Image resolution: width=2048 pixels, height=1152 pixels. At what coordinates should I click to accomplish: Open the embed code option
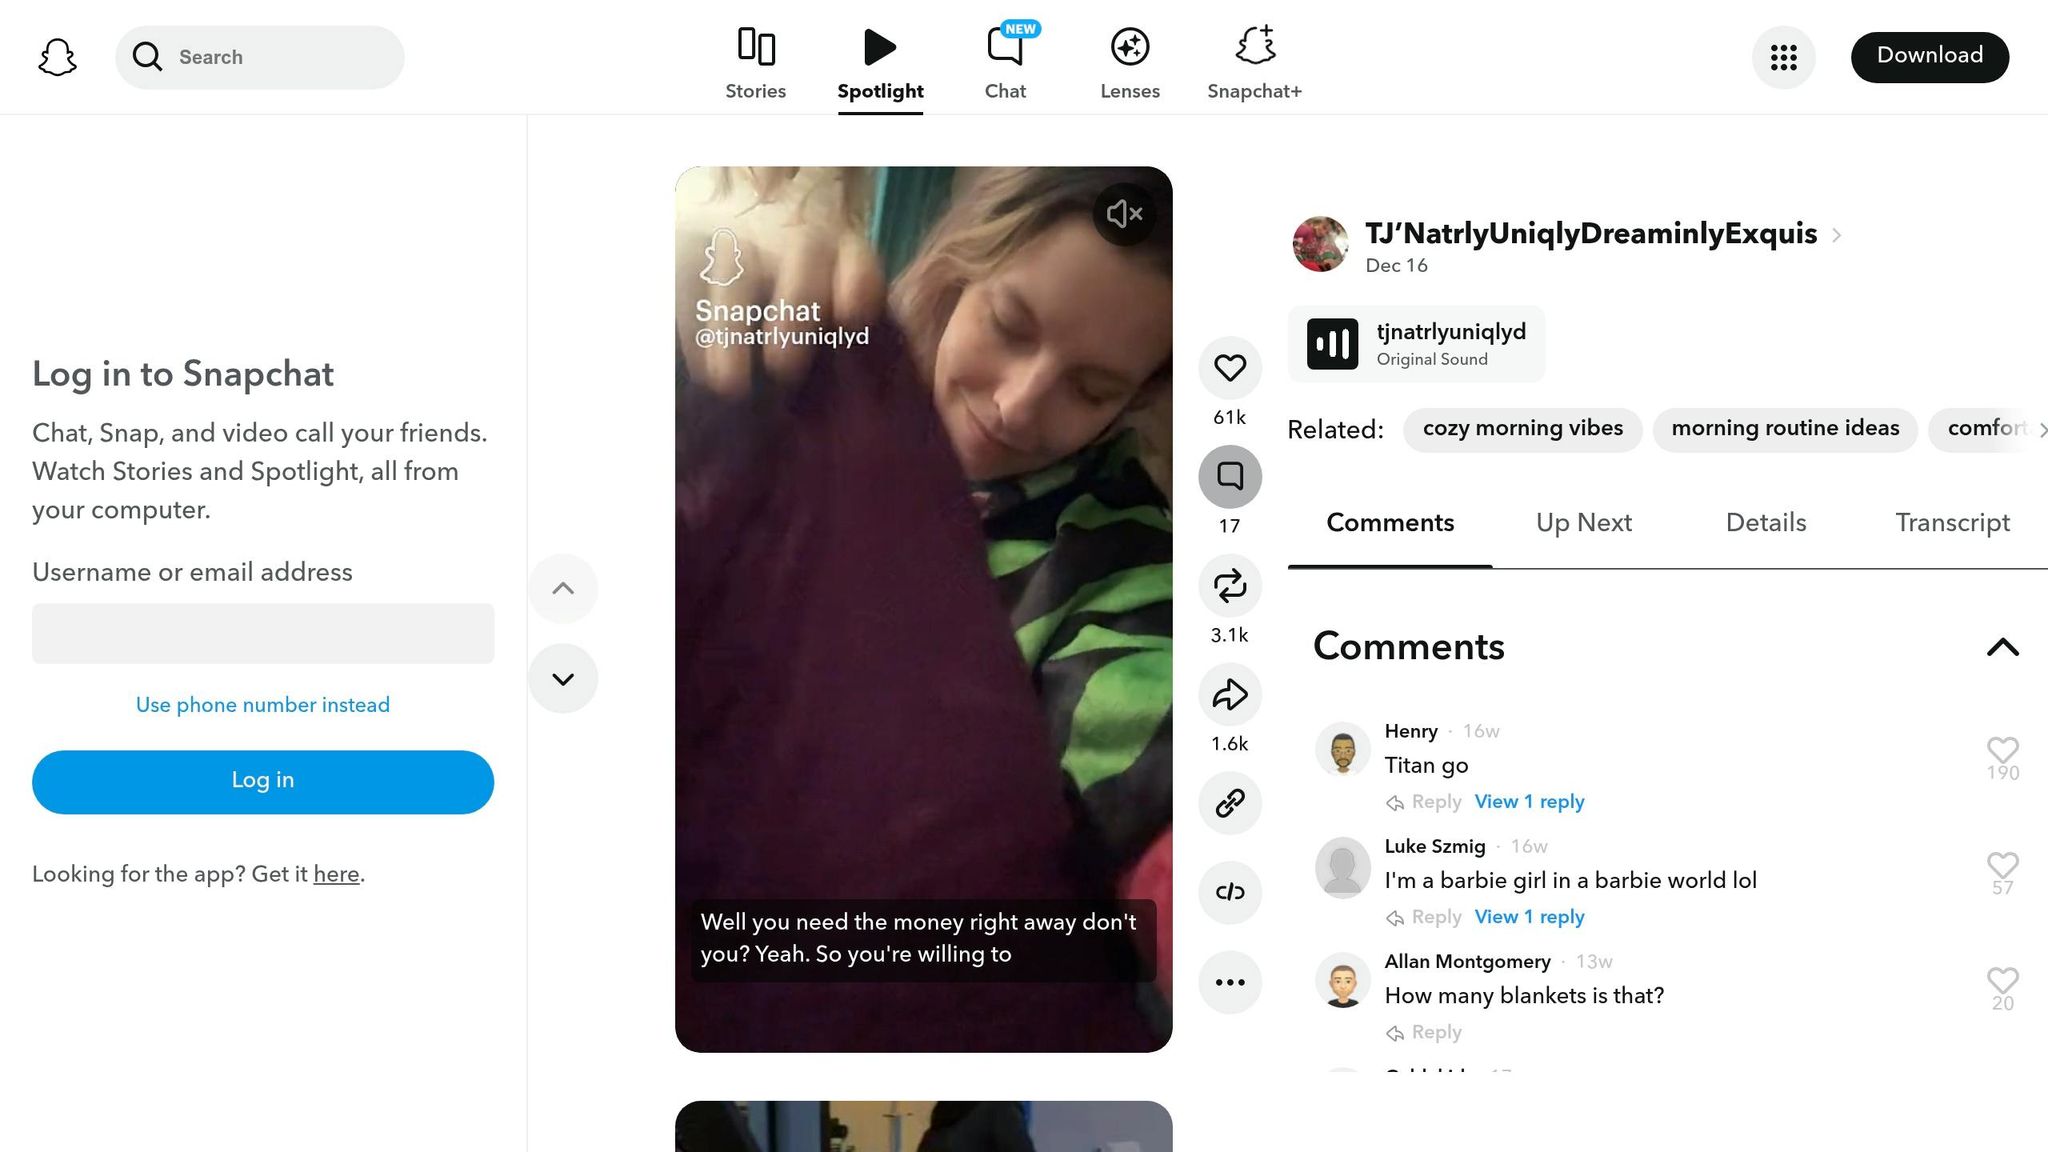tap(1229, 893)
